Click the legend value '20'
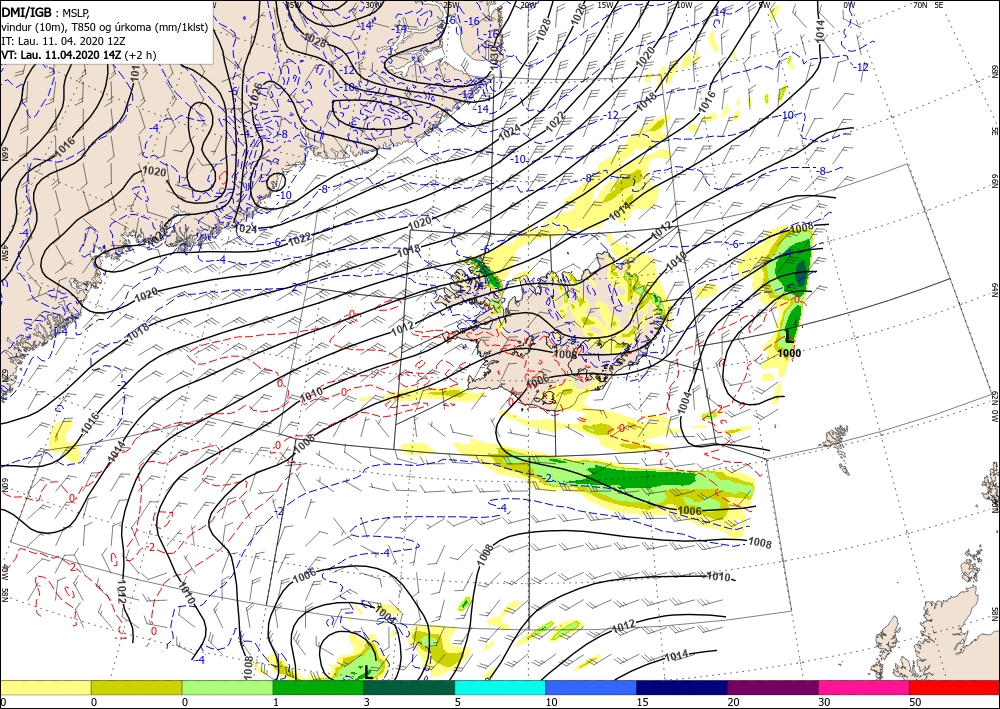This screenshot has height=709, width=1000. click(733, 702)
